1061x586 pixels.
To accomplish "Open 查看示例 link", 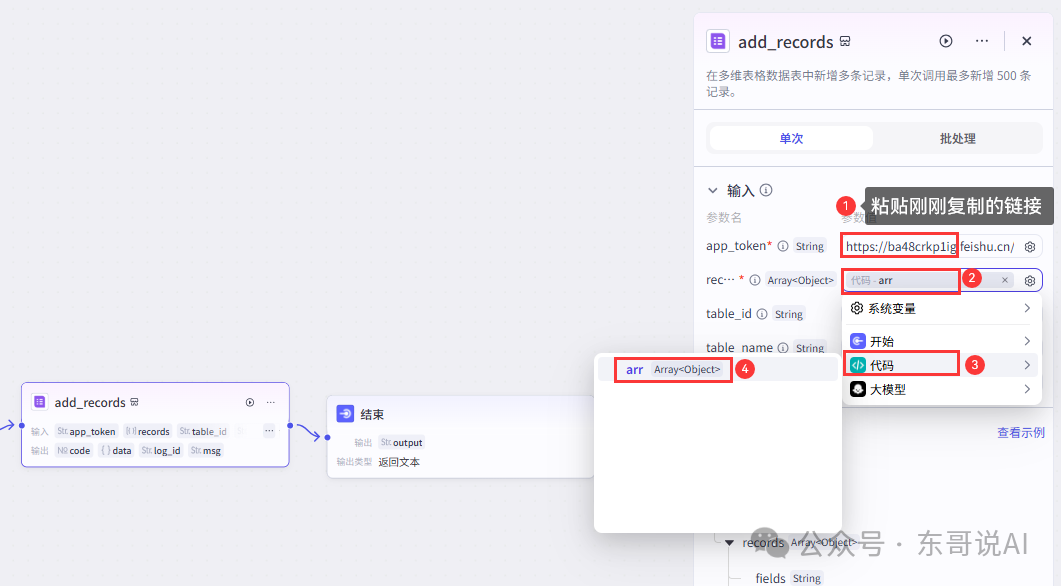I will point(1020,433).
